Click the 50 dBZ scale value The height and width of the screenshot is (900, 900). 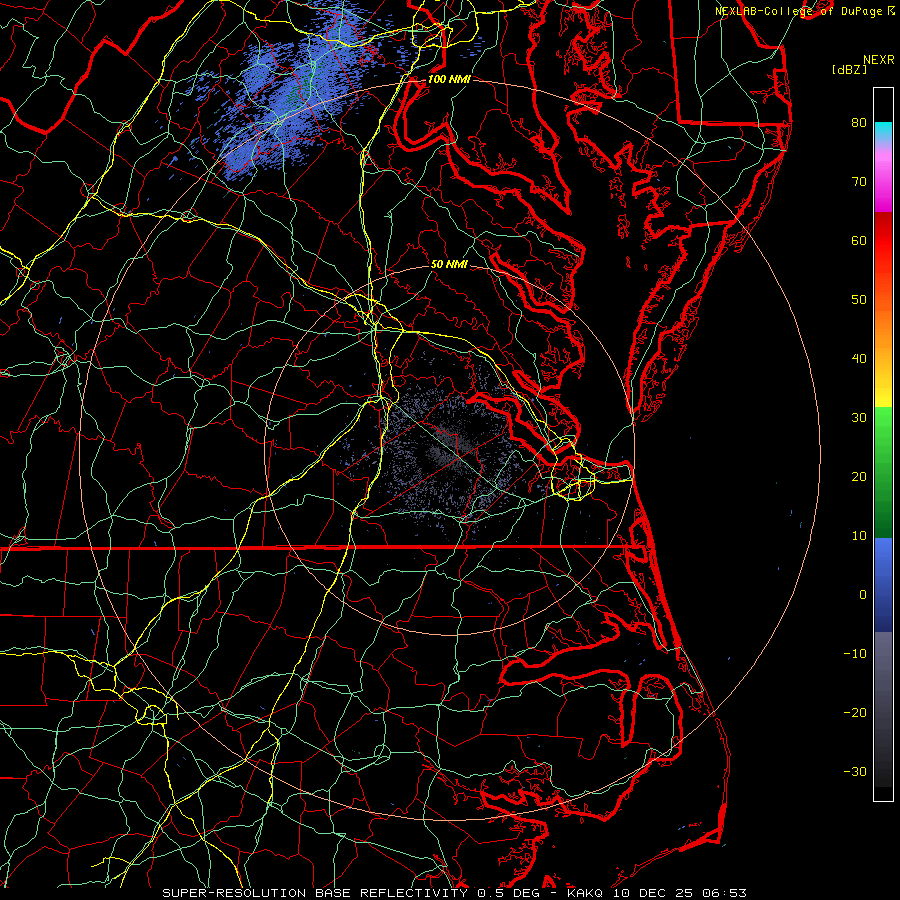coord(859,300)
